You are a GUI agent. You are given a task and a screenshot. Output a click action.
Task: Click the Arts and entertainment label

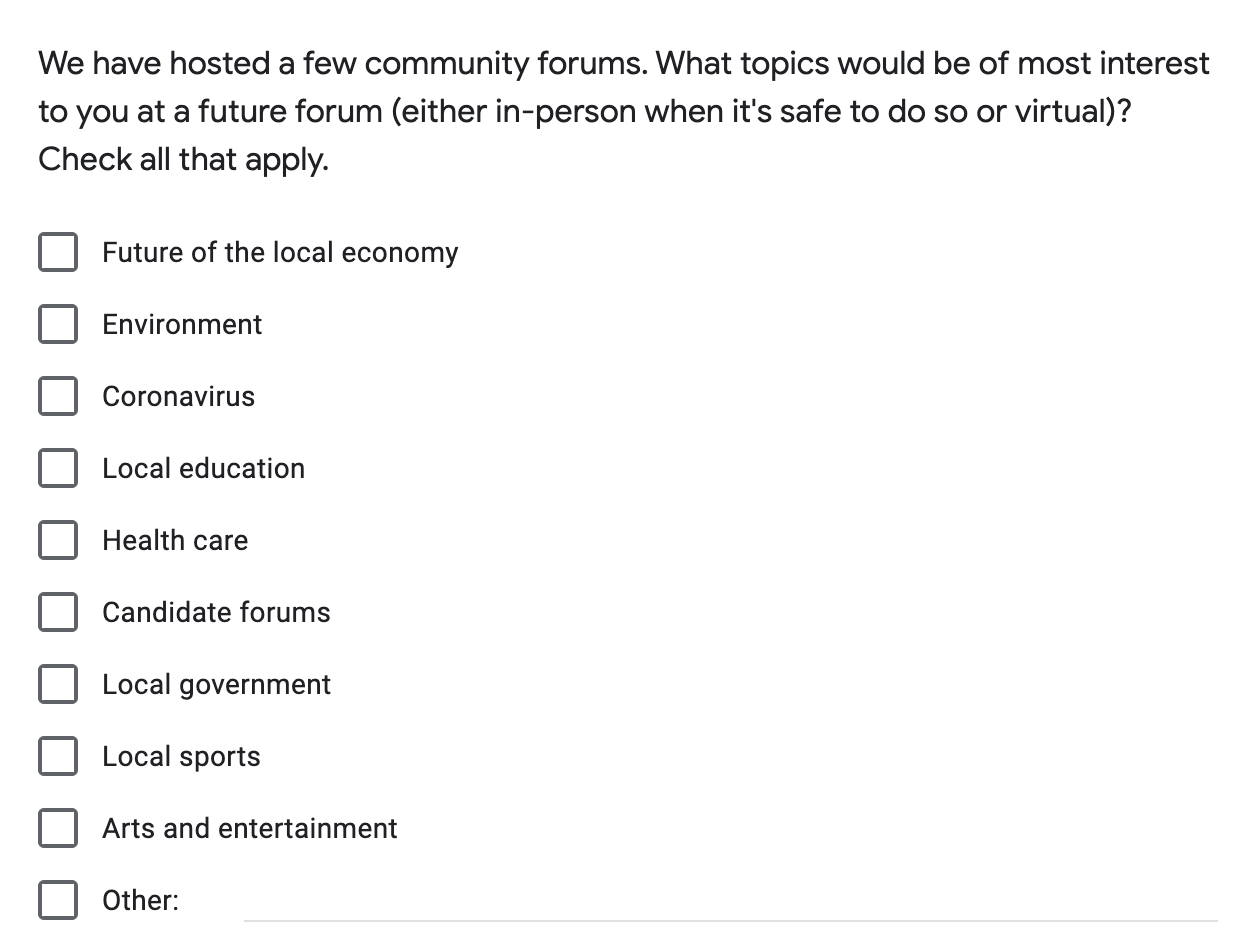pos(250,828)
